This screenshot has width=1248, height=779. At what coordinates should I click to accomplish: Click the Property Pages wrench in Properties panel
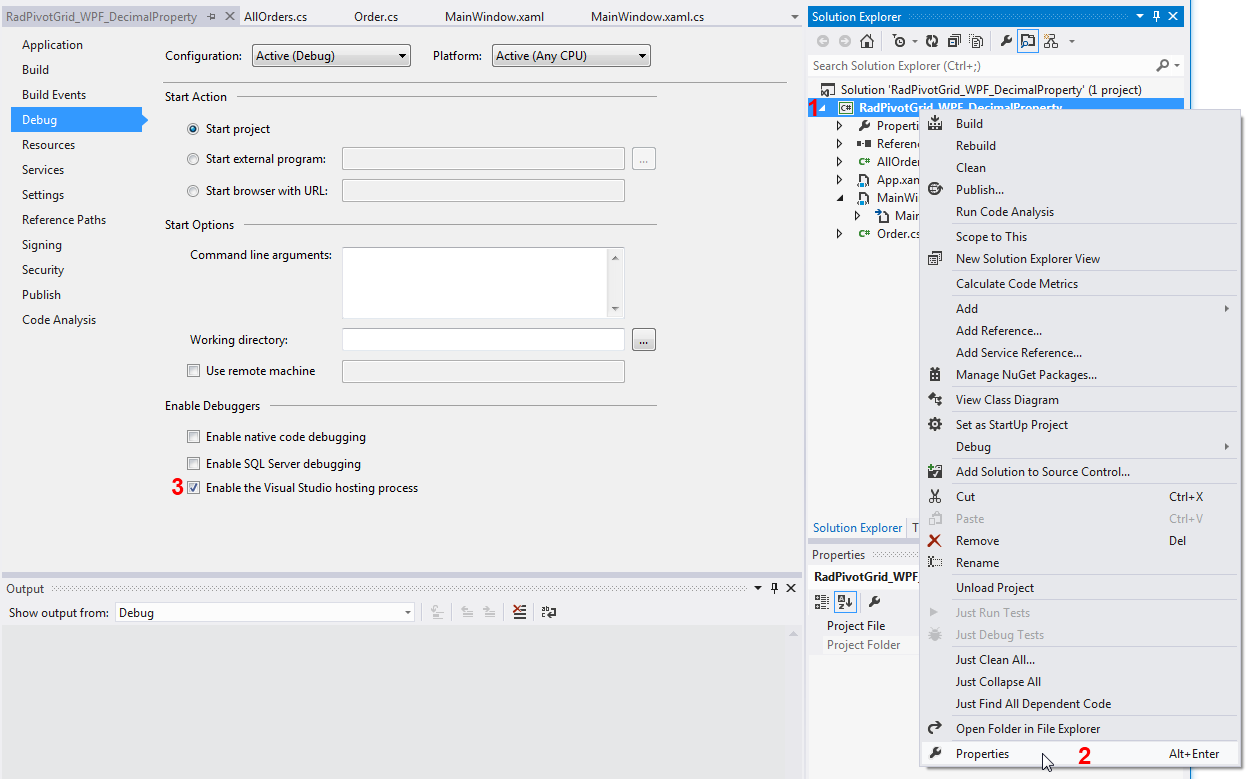[874, 601]
